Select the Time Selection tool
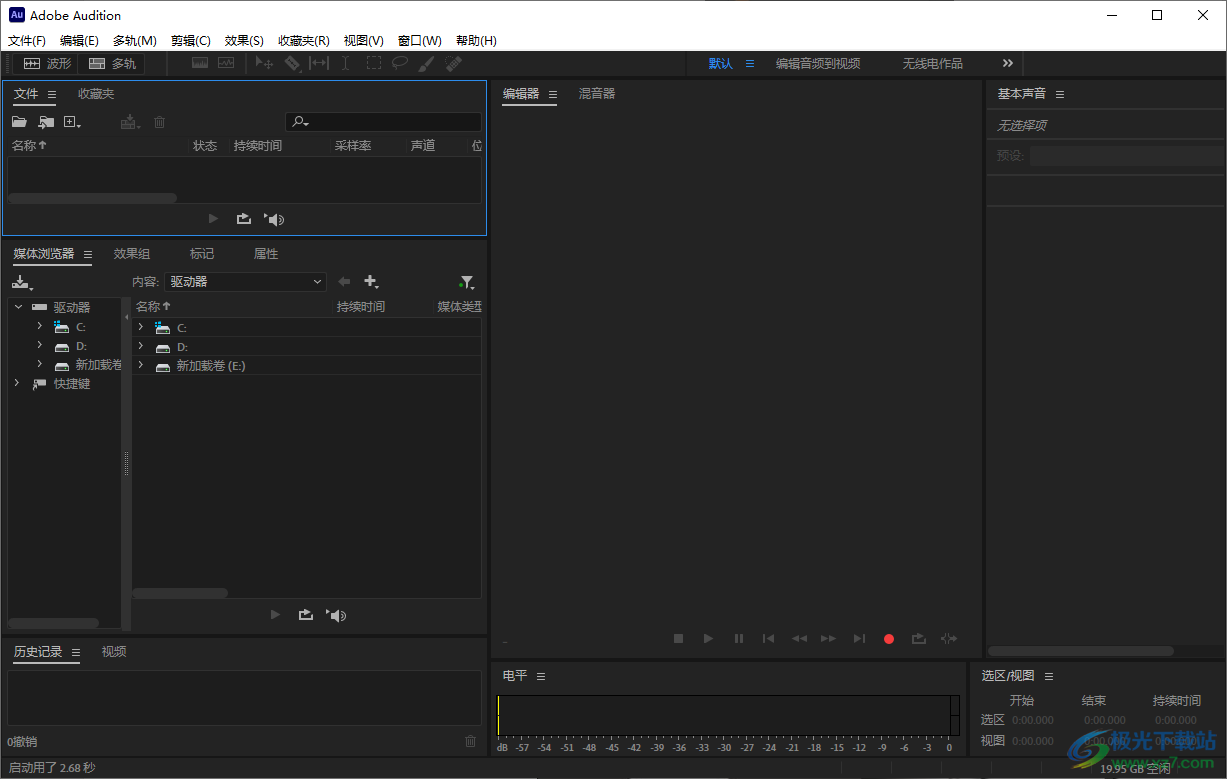 coord(345,63)
